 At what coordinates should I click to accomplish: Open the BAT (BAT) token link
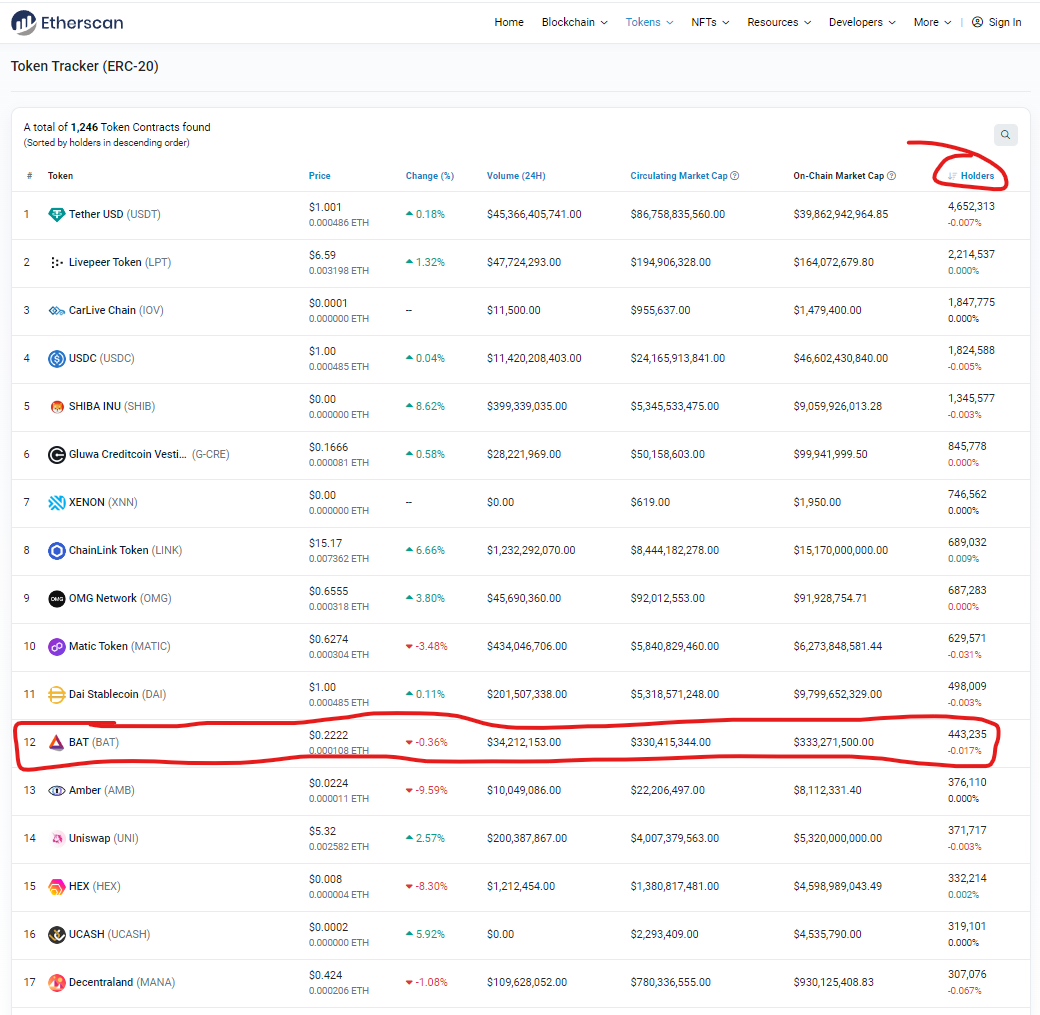(94, 742)
